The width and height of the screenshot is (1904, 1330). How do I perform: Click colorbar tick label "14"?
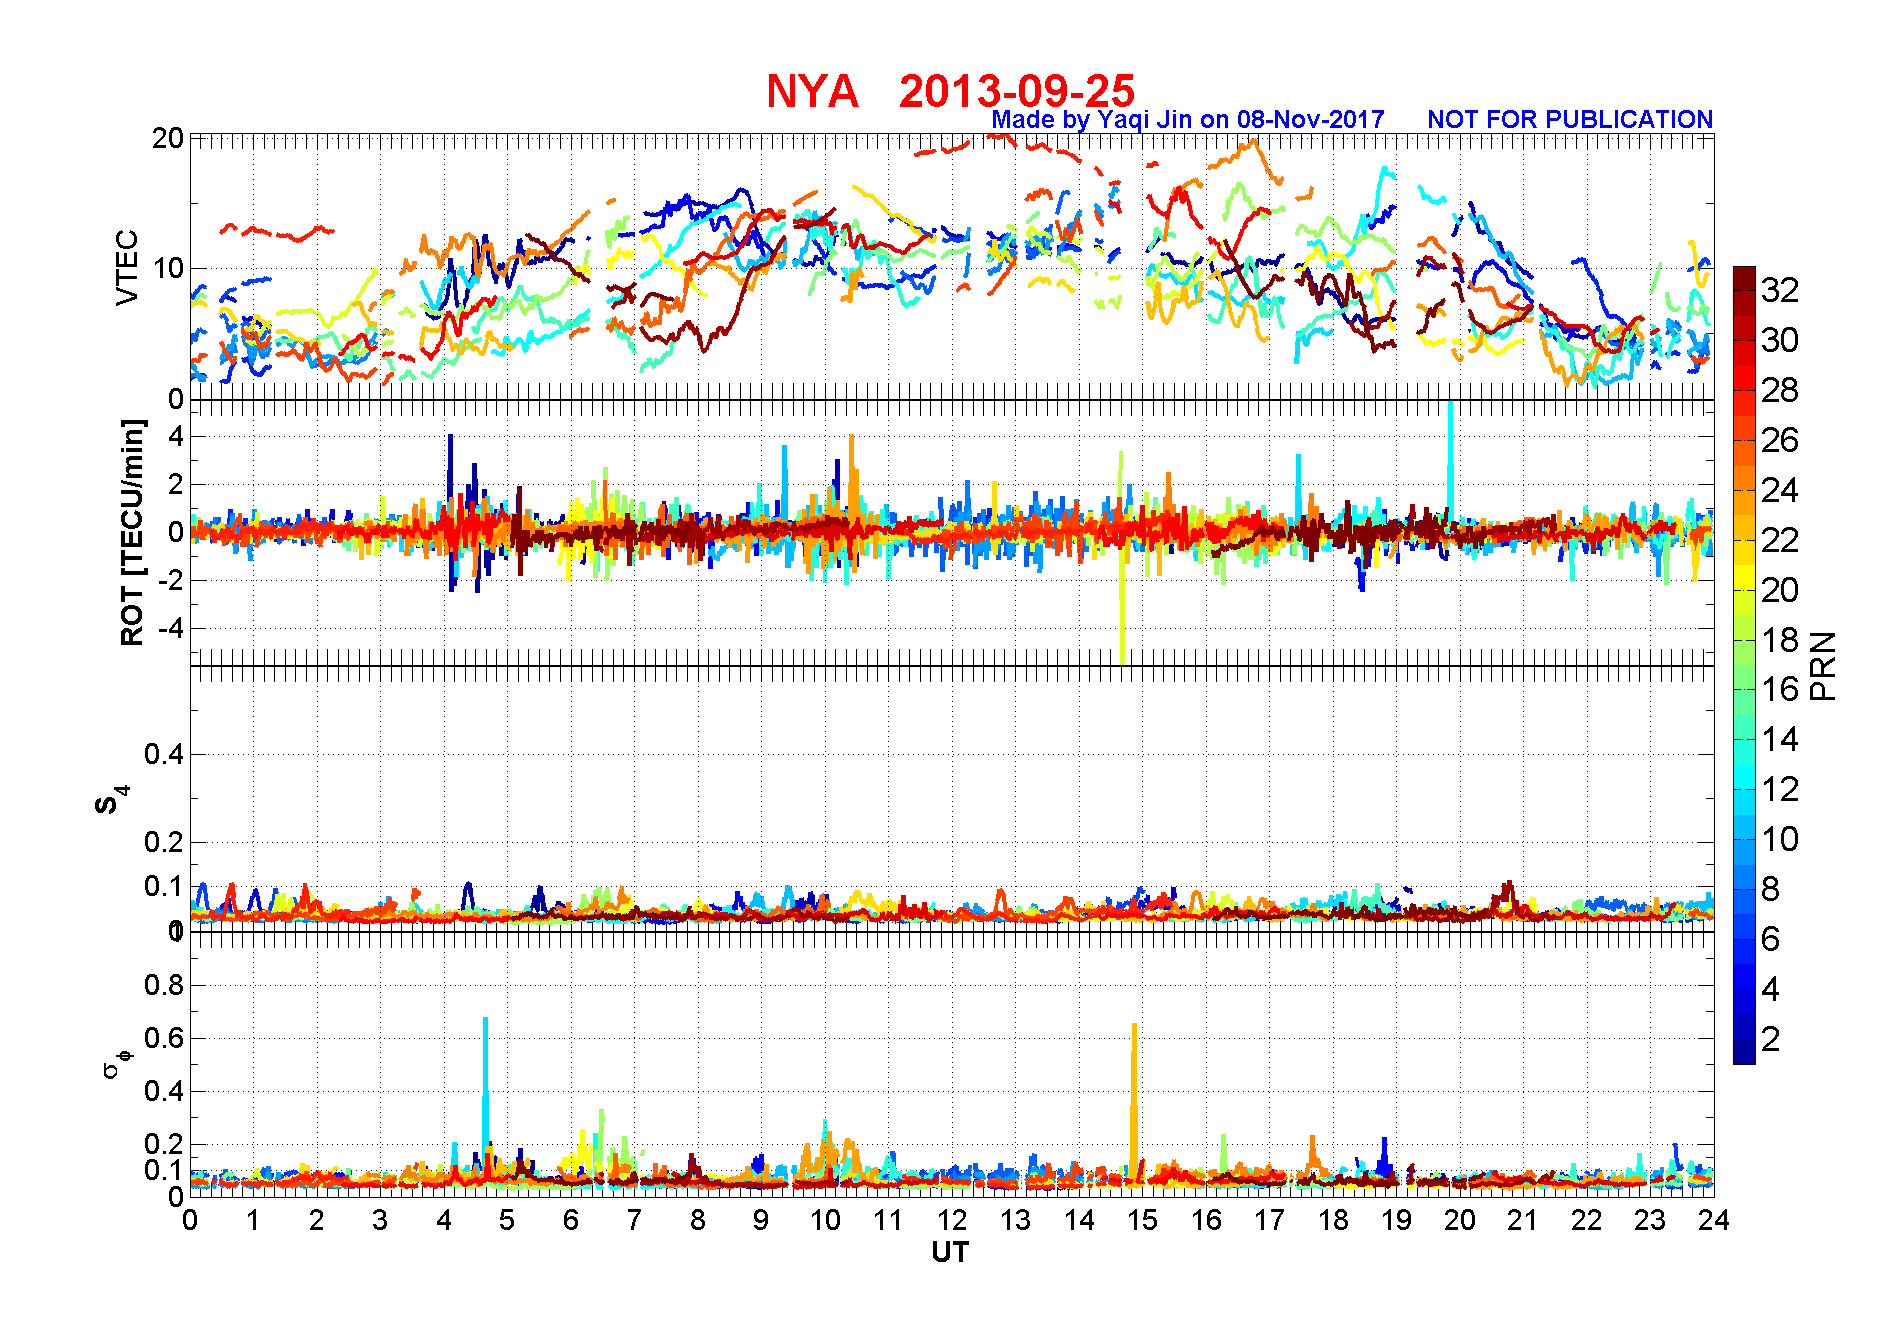1780,739
